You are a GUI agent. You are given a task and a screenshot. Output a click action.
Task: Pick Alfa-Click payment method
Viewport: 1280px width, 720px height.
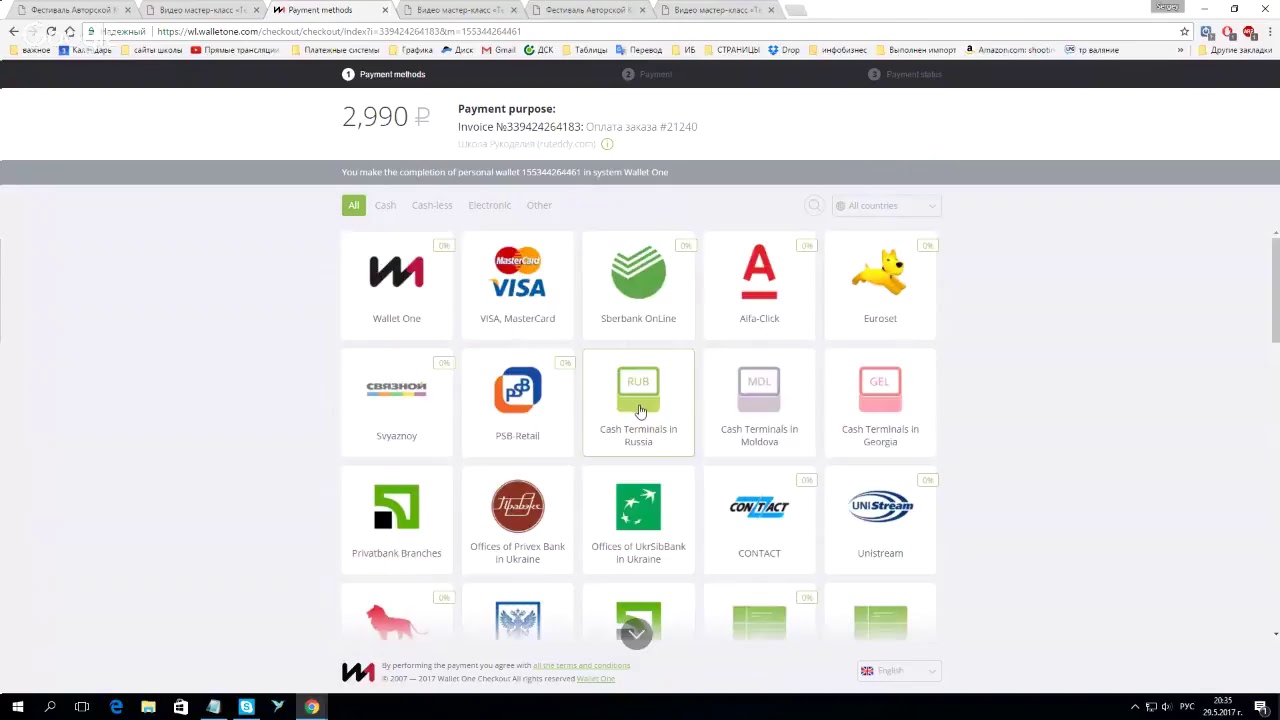759,285
